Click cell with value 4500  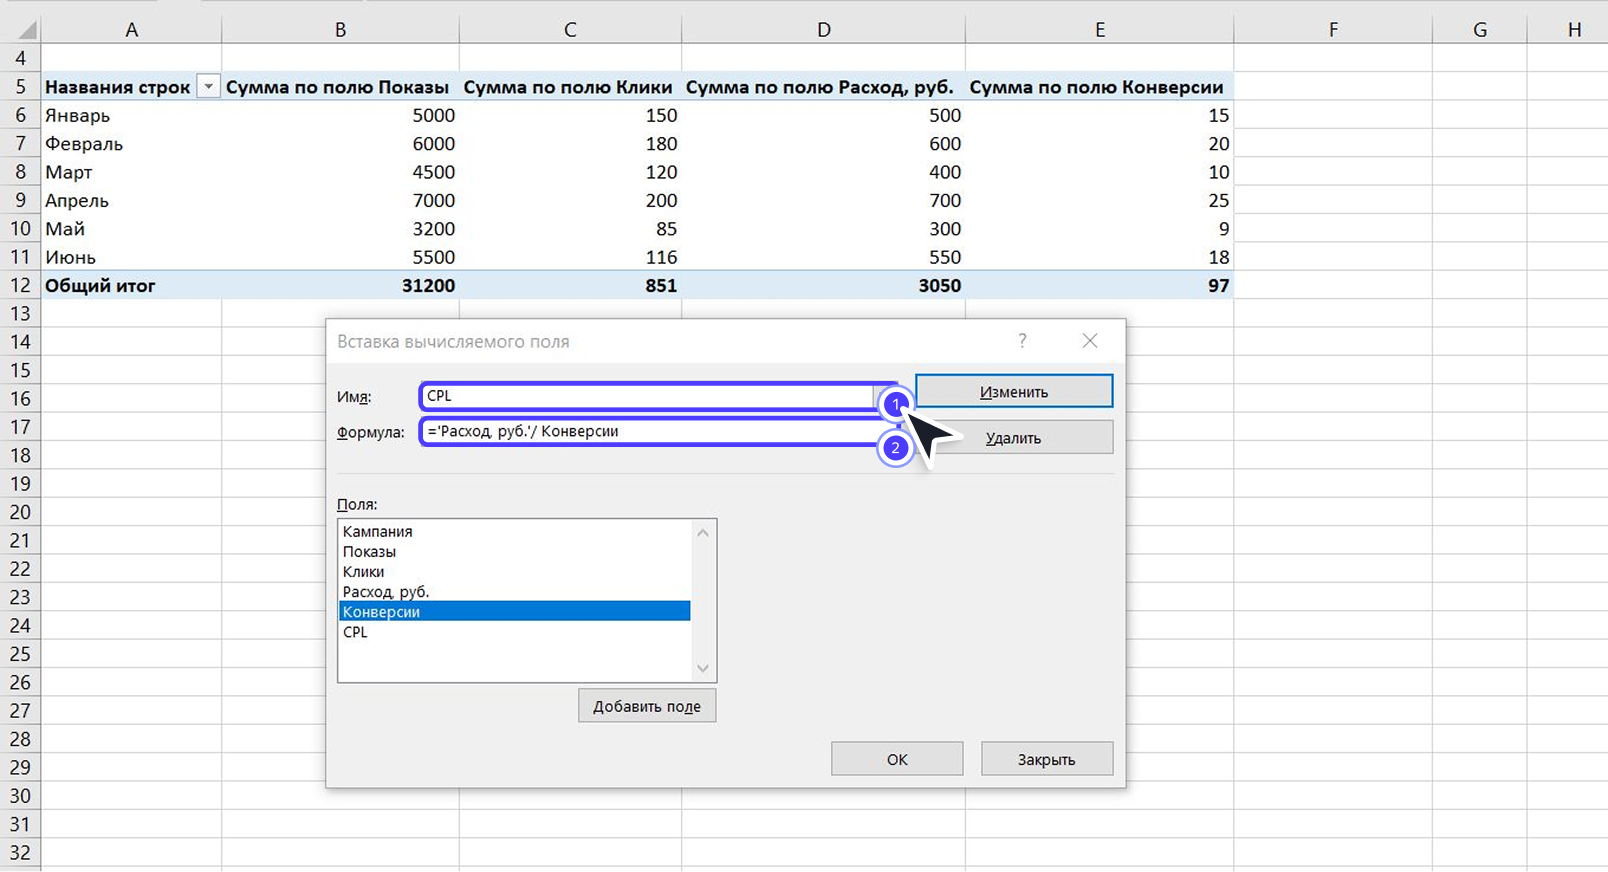(x=341, y=172)
